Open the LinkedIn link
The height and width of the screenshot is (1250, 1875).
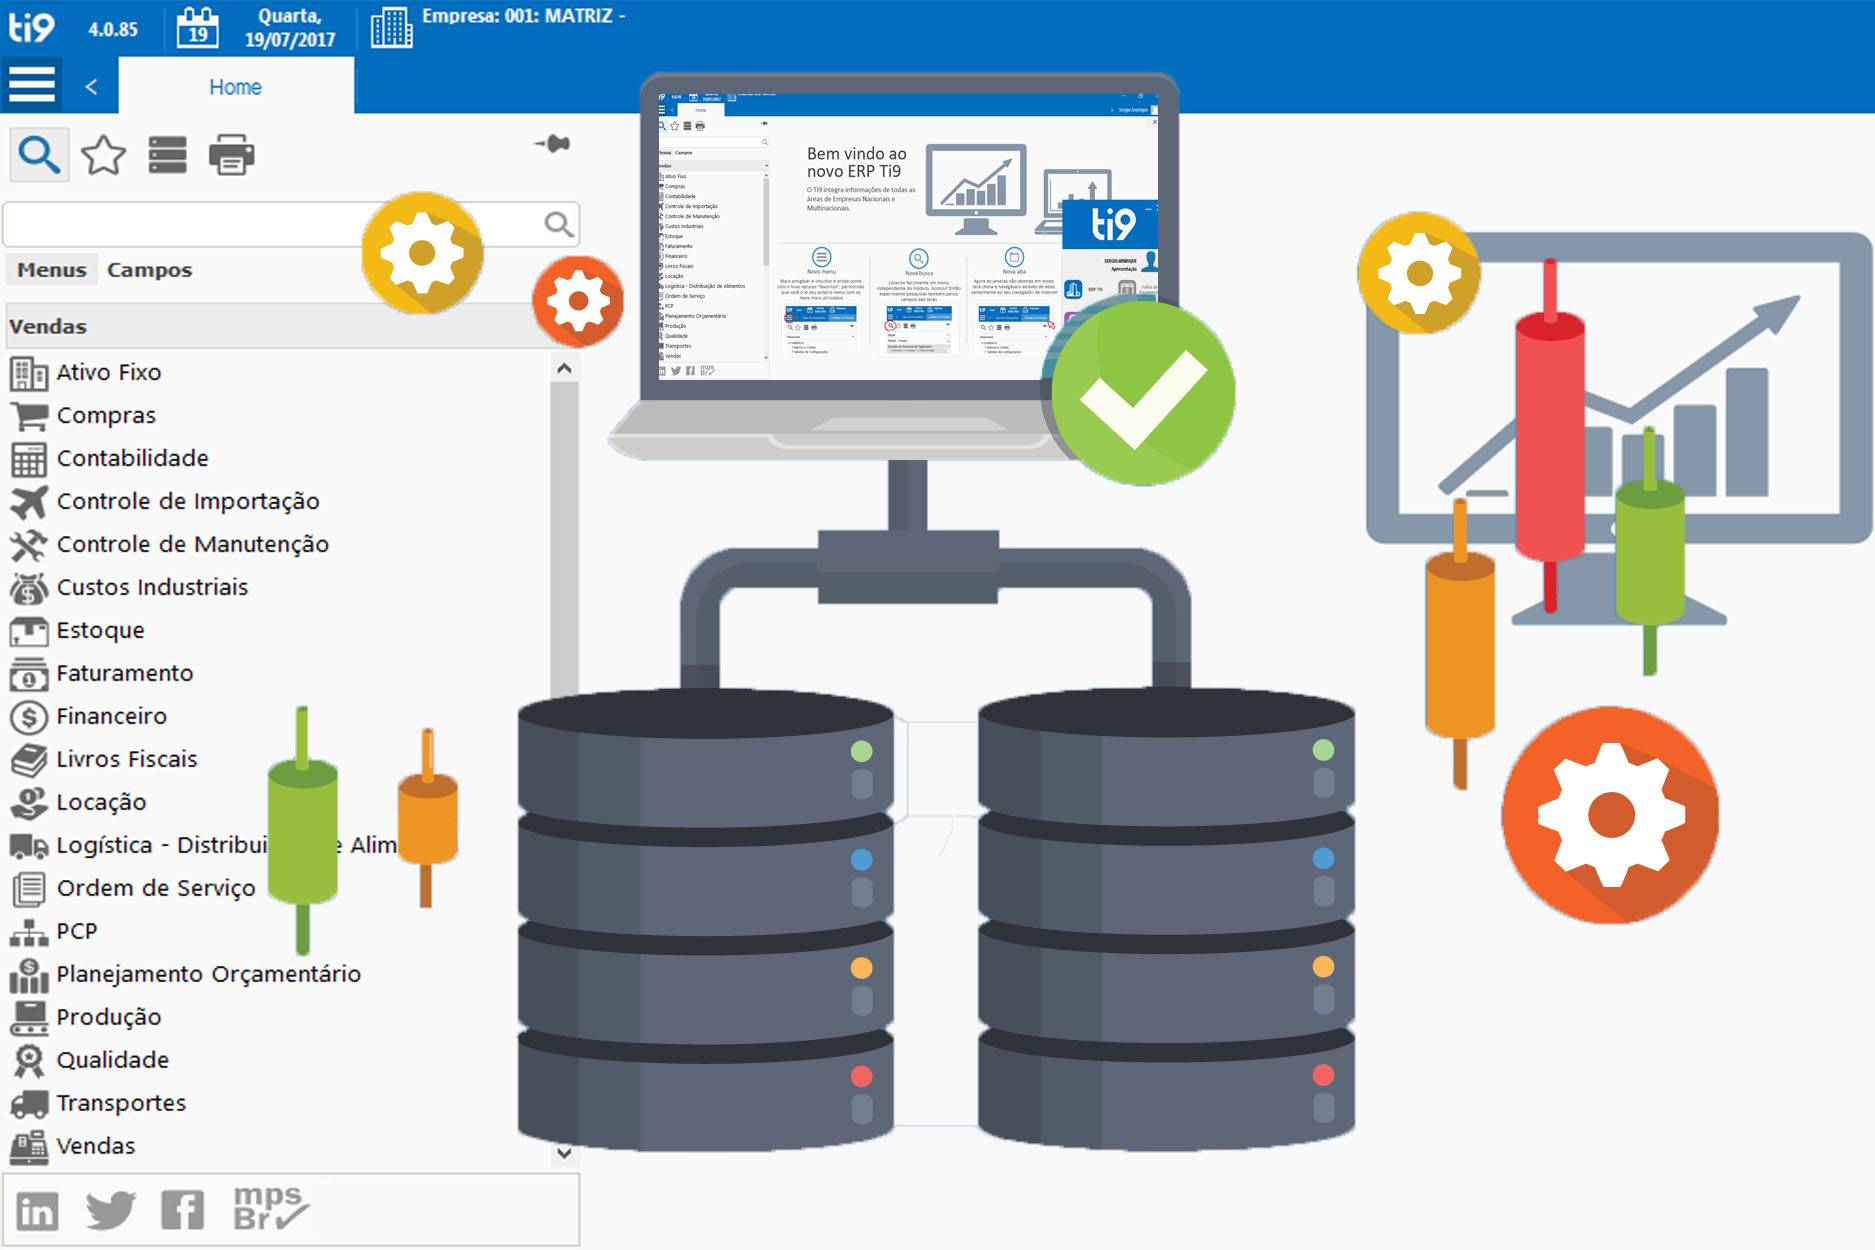coord(37,1211)
